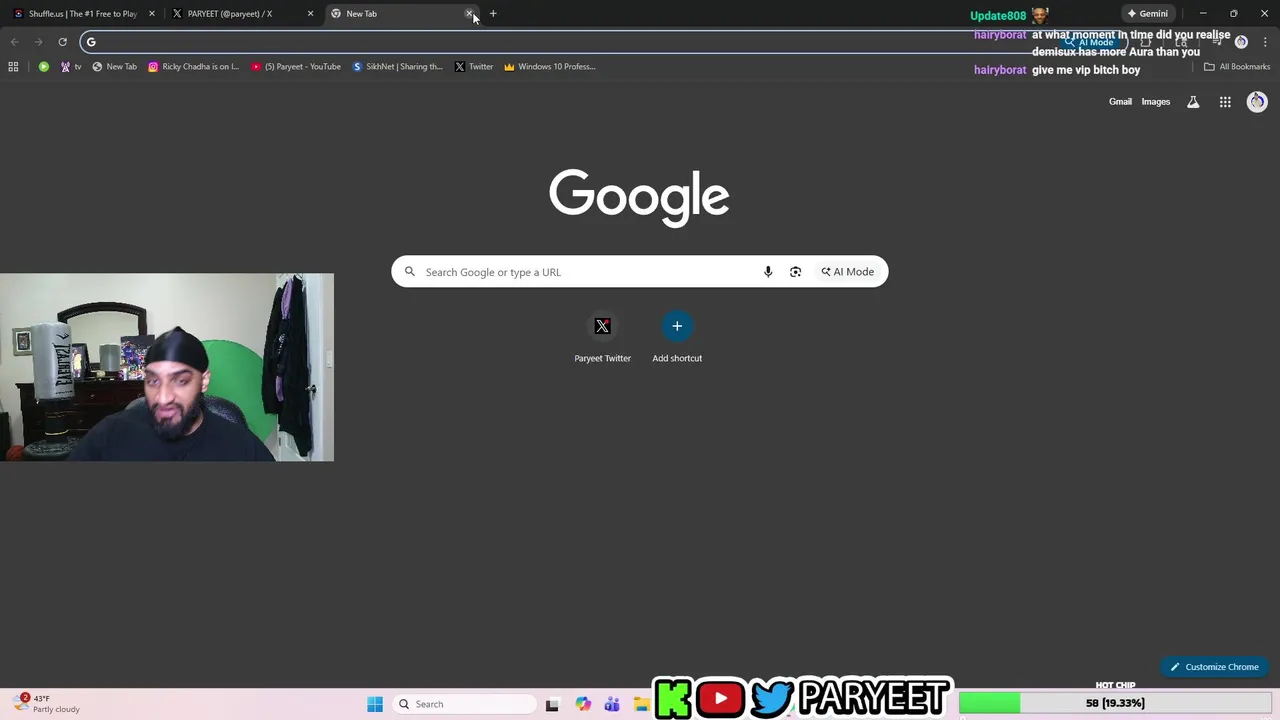Open the Apps grid bookmark shortcut
The height and width of the screenshot is (720, 1280).
[x=13, y=67]
